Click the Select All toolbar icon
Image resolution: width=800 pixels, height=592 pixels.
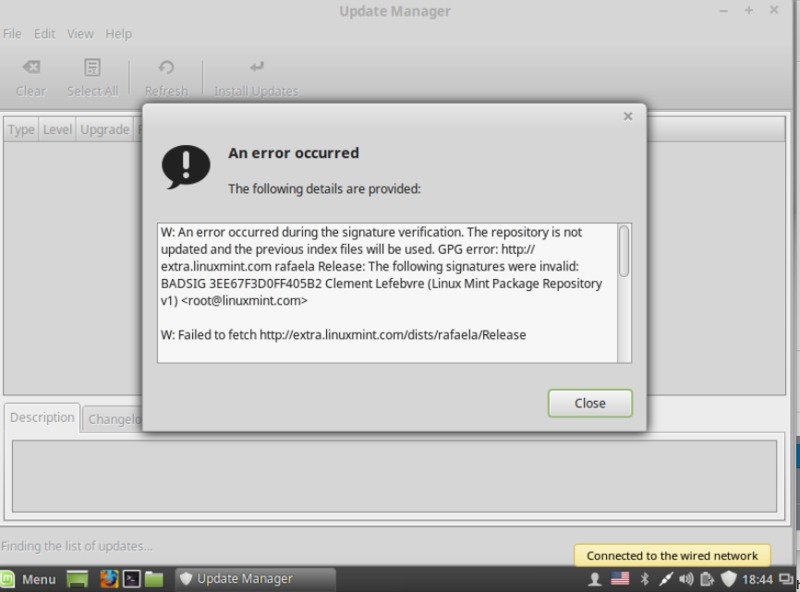[92, 77]
